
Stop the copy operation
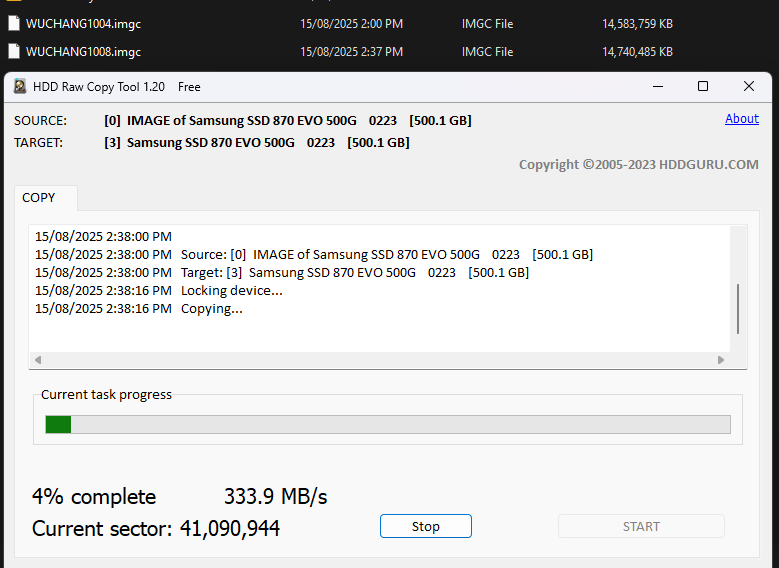click(426, 526)
